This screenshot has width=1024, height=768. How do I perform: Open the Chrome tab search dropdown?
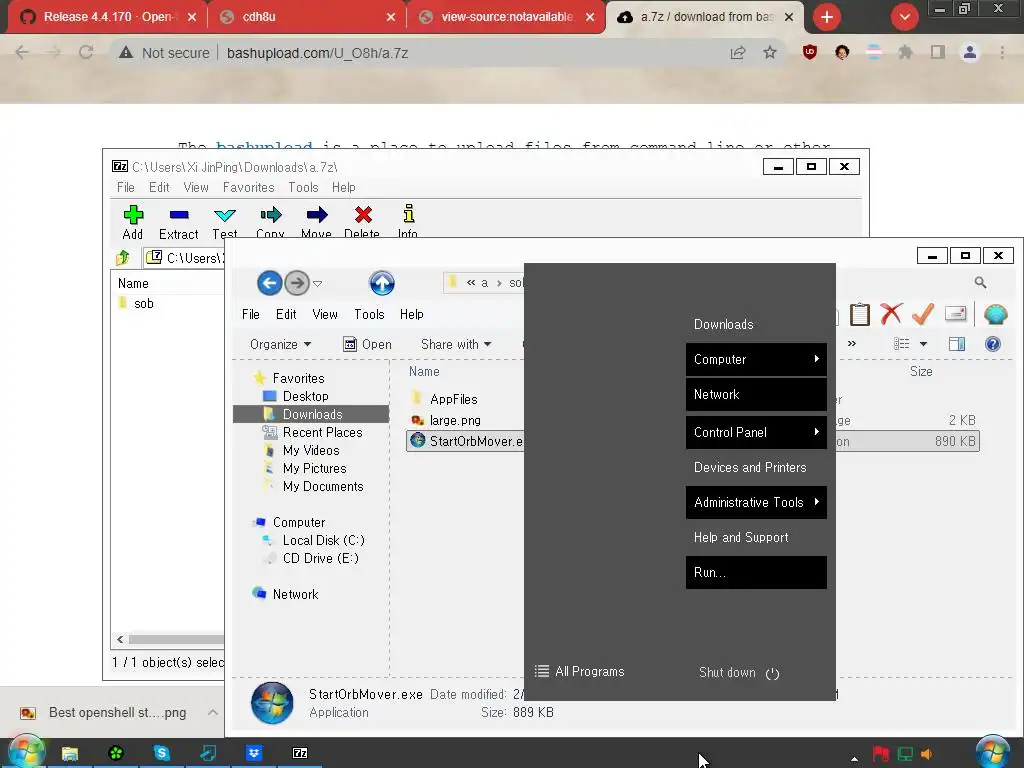(x=904, y=17)
